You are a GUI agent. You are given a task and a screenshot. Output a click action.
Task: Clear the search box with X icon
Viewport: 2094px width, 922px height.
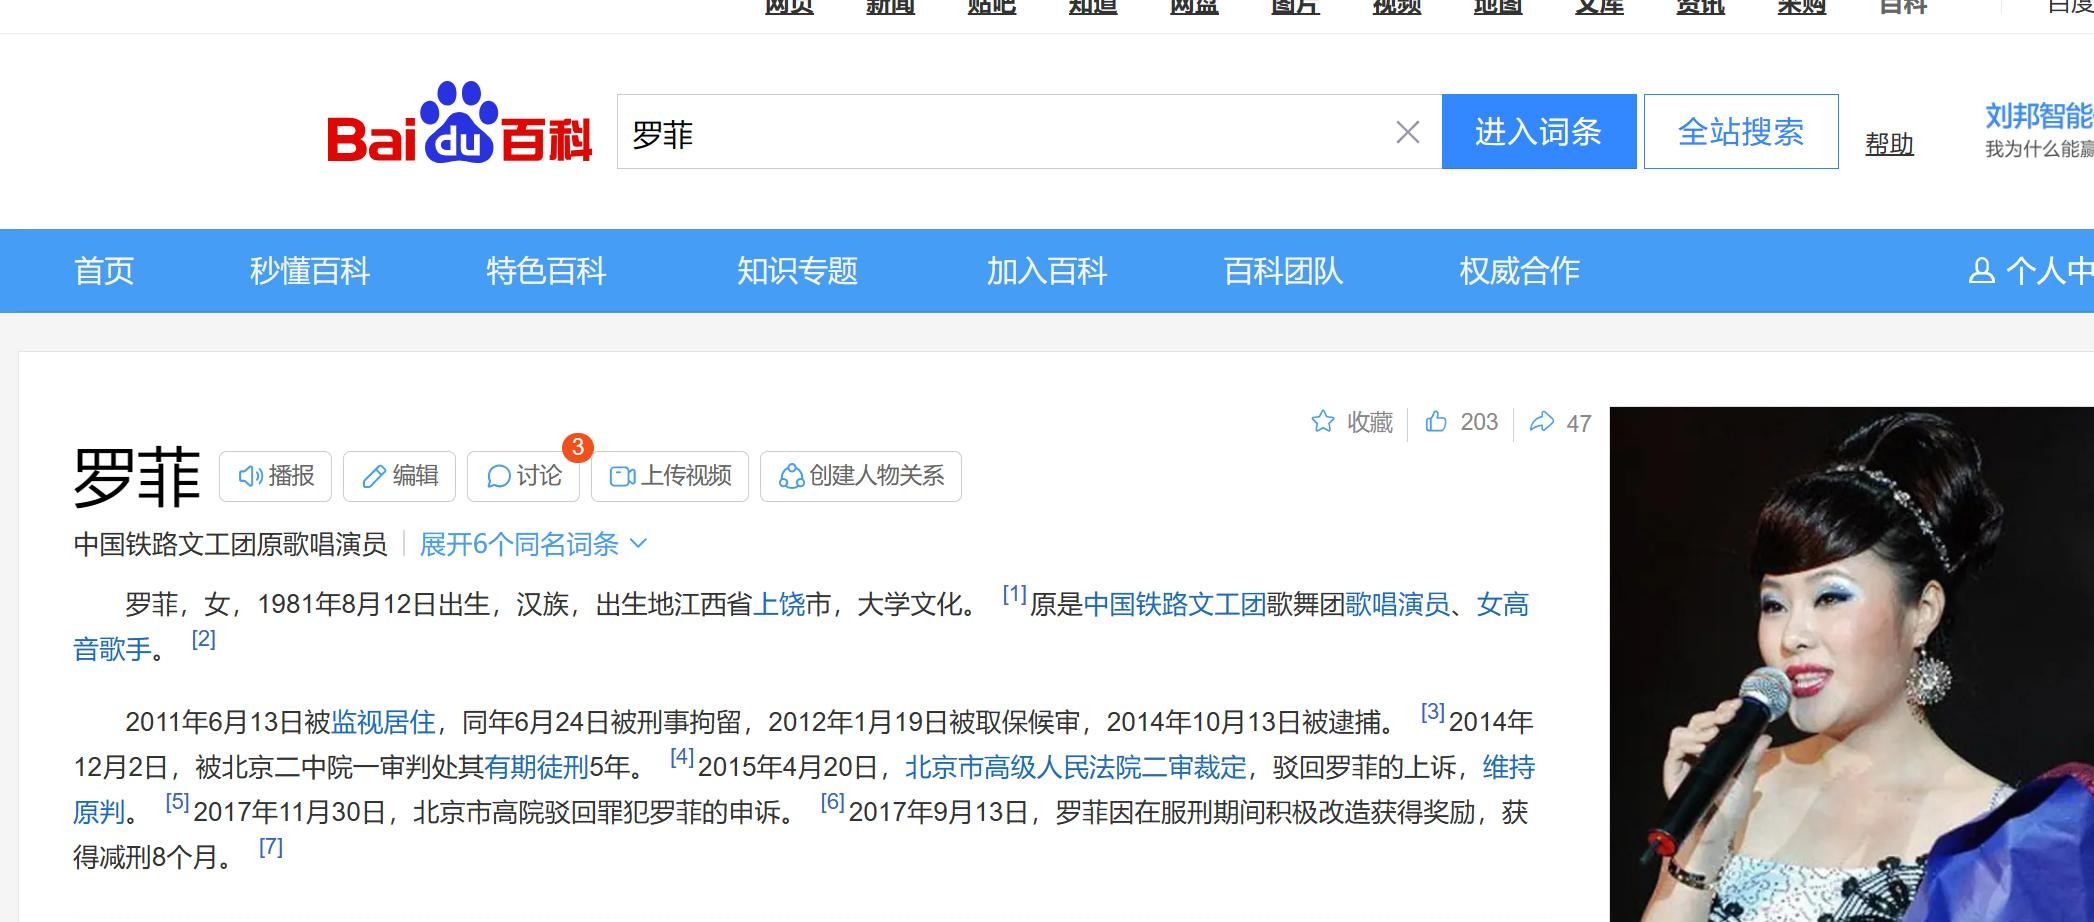pos(1407,132)
